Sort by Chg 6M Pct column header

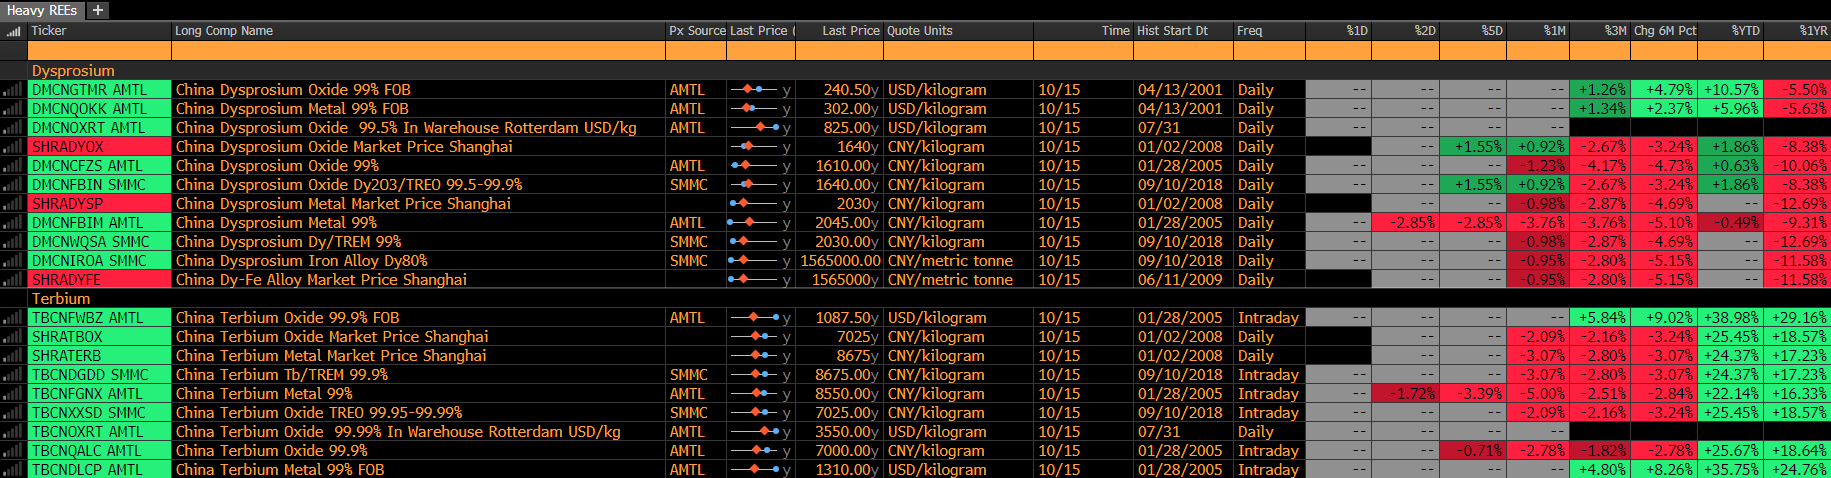coord(1664,31)
